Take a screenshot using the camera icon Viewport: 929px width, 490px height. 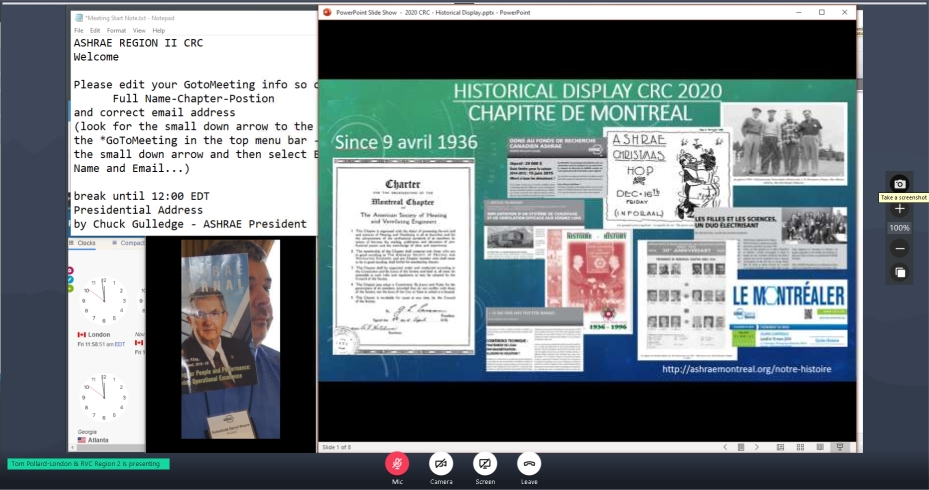(899, 184)
